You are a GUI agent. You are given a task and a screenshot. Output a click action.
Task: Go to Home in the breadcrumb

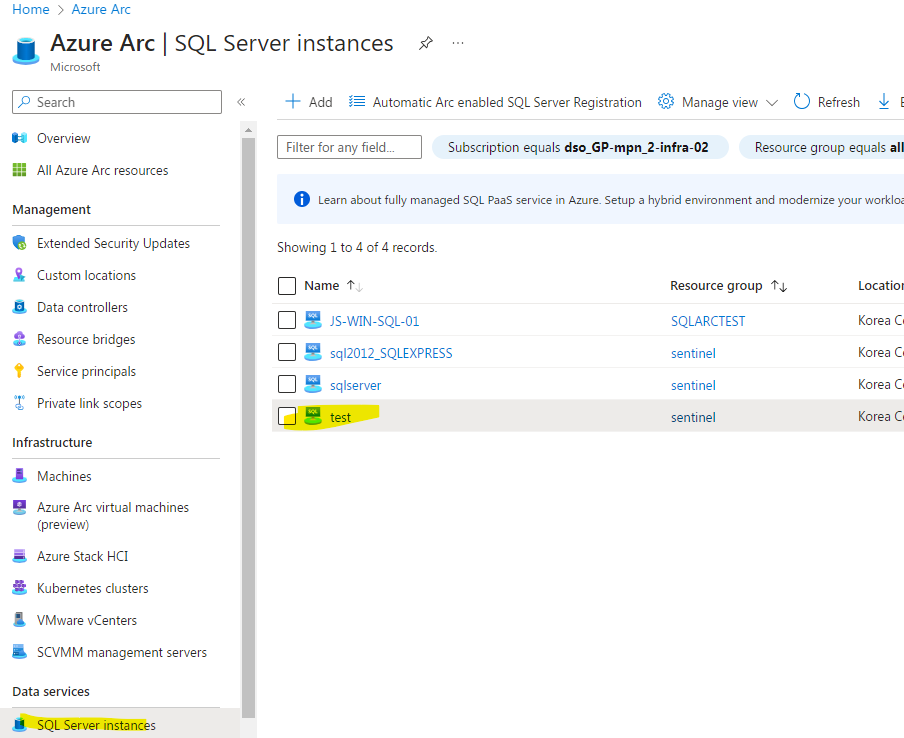point(31,9)
